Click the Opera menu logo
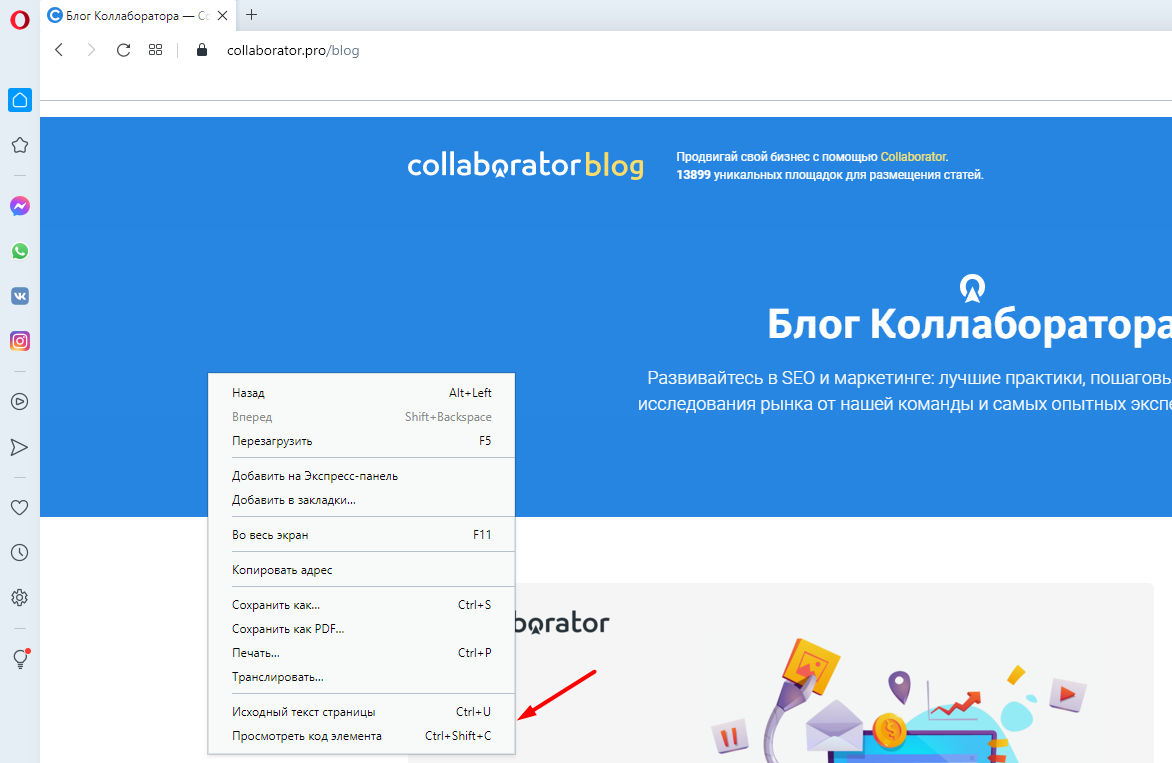The image size is (1172, 763). pyautogui.click(x=19, y=18)
